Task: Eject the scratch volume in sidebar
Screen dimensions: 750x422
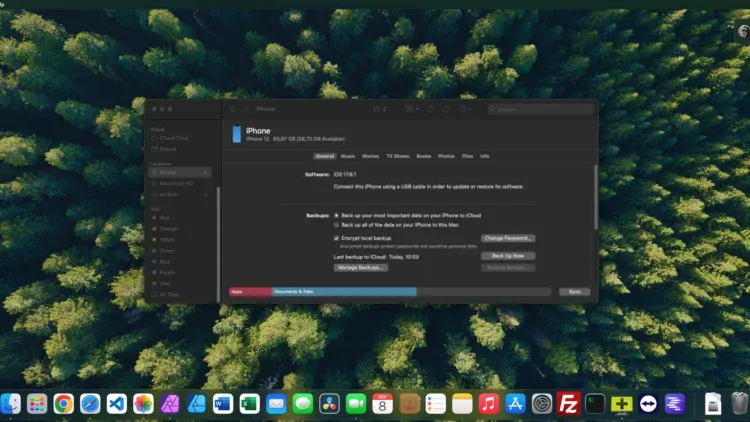Action: (x=206, y=194)
